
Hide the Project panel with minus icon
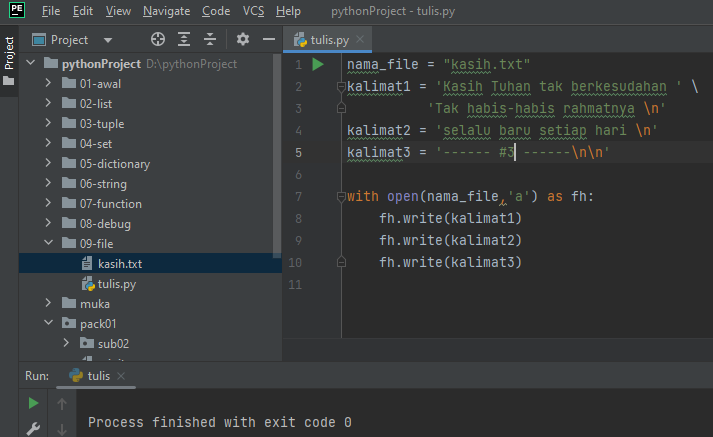pos(269,40)
